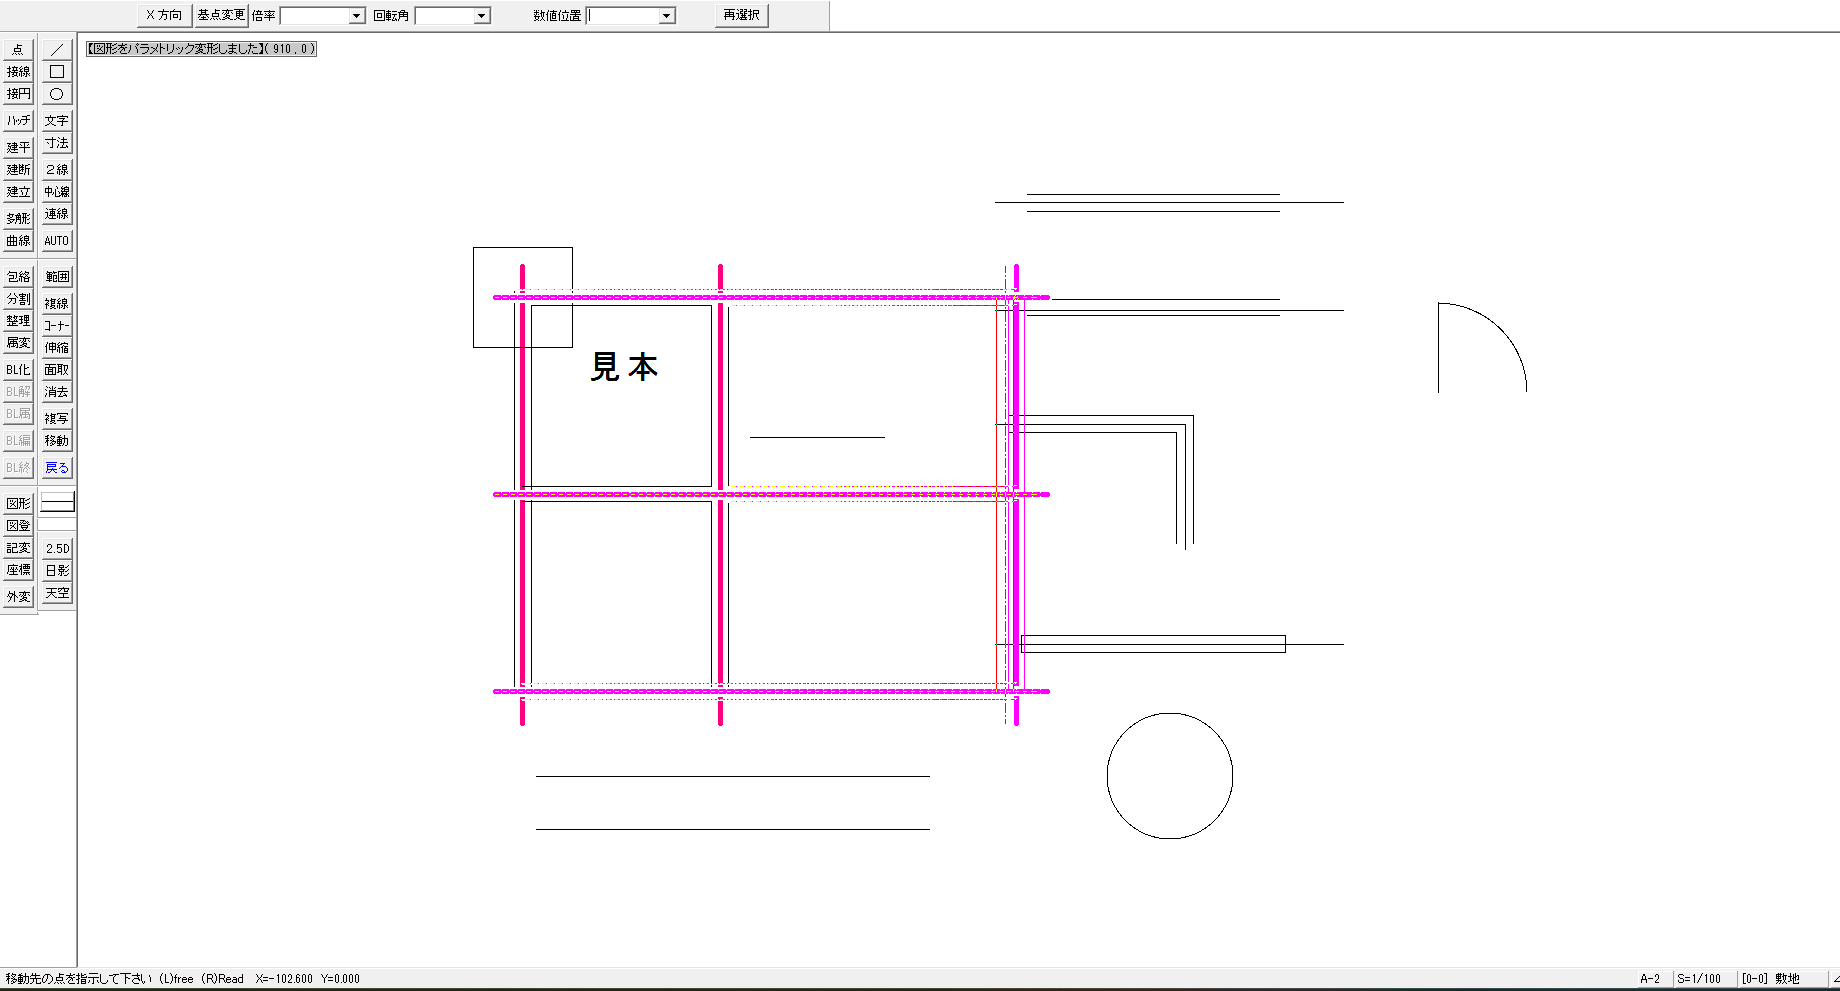1840x991 pixels.
Task: Open the 回転角 rotation angle dropdown
Action: tap(482, 16)
